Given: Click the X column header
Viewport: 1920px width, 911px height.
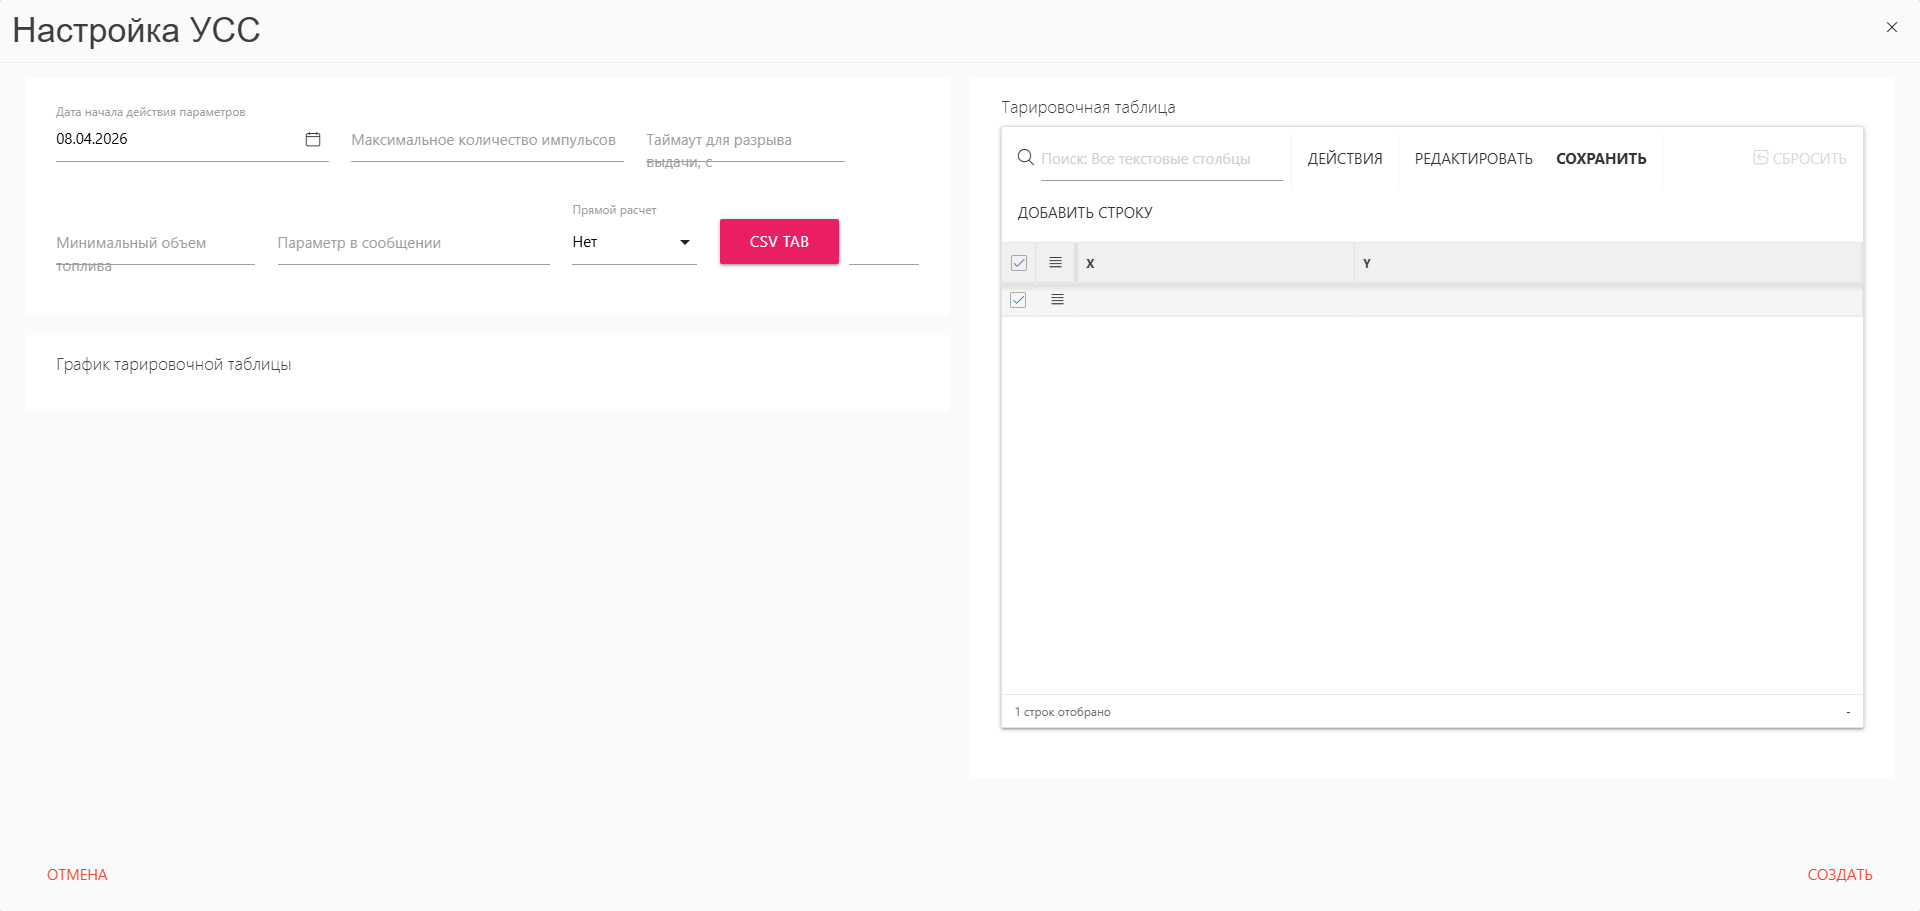Looking at the screenshot, I should point(1214,264).
